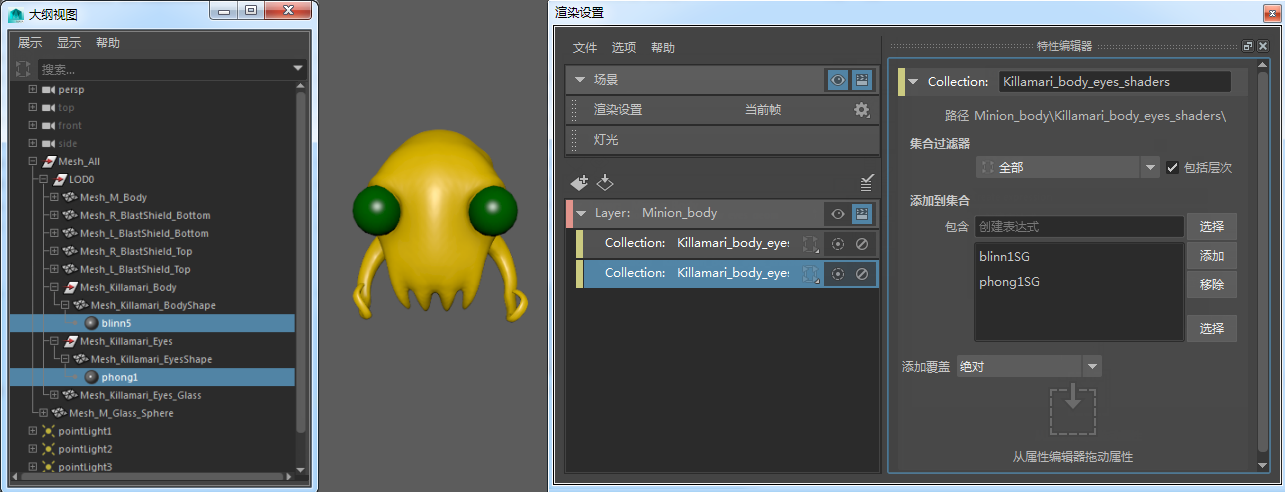
Task: Click the checklist icon above the layer list
Action: 867,183
